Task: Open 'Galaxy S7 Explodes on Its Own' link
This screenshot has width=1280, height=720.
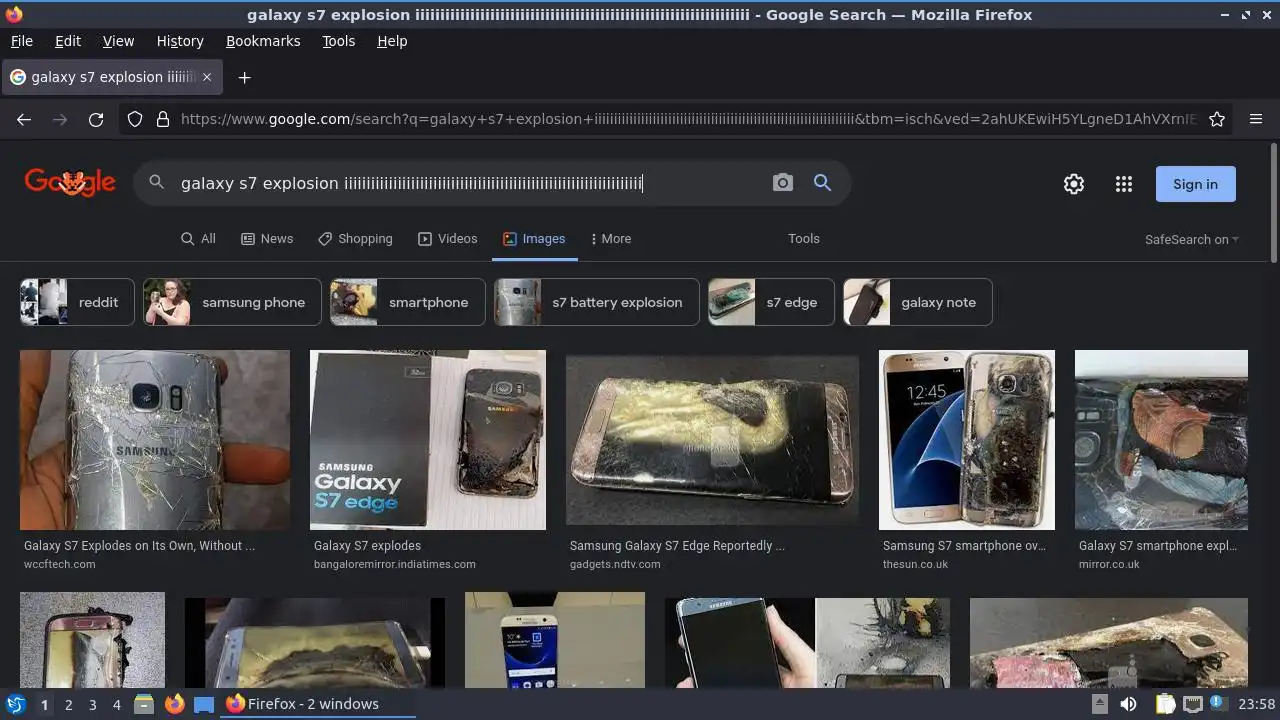Action: pyautogui.click(x=139, y=546)
